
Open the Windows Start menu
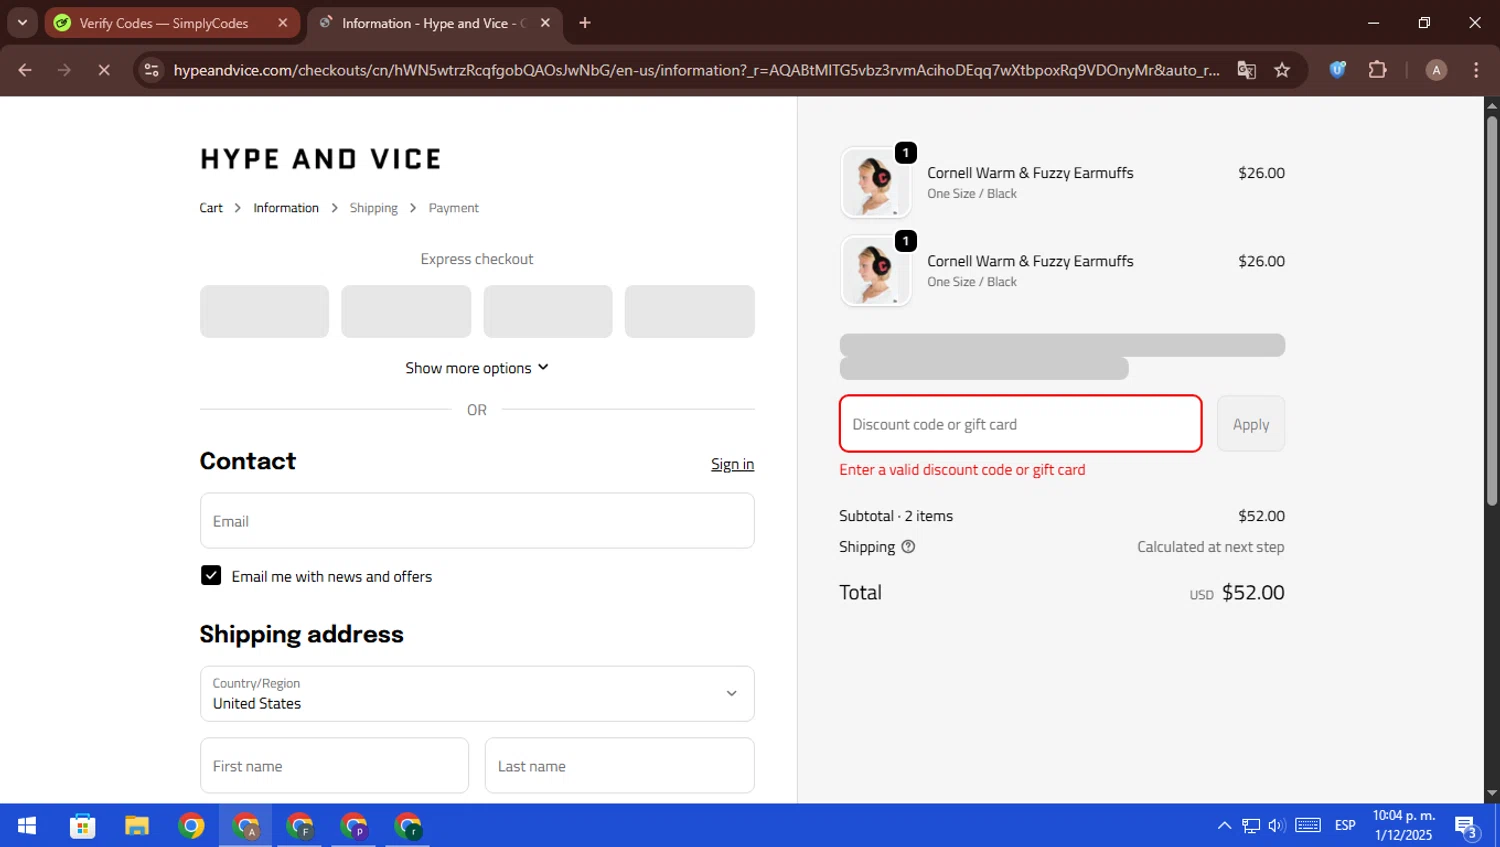pos(27,826)
